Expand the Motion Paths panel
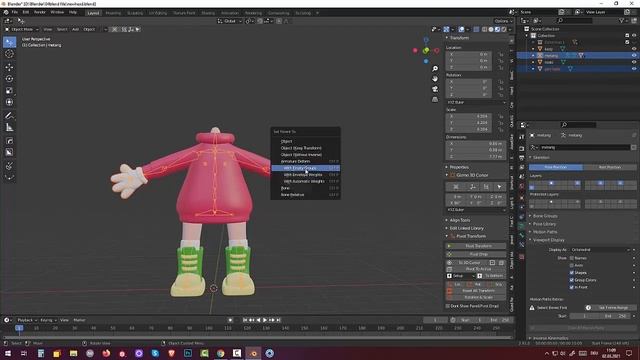Image resolution: width=640 pixels, height=360 pixels. (545, 232)
